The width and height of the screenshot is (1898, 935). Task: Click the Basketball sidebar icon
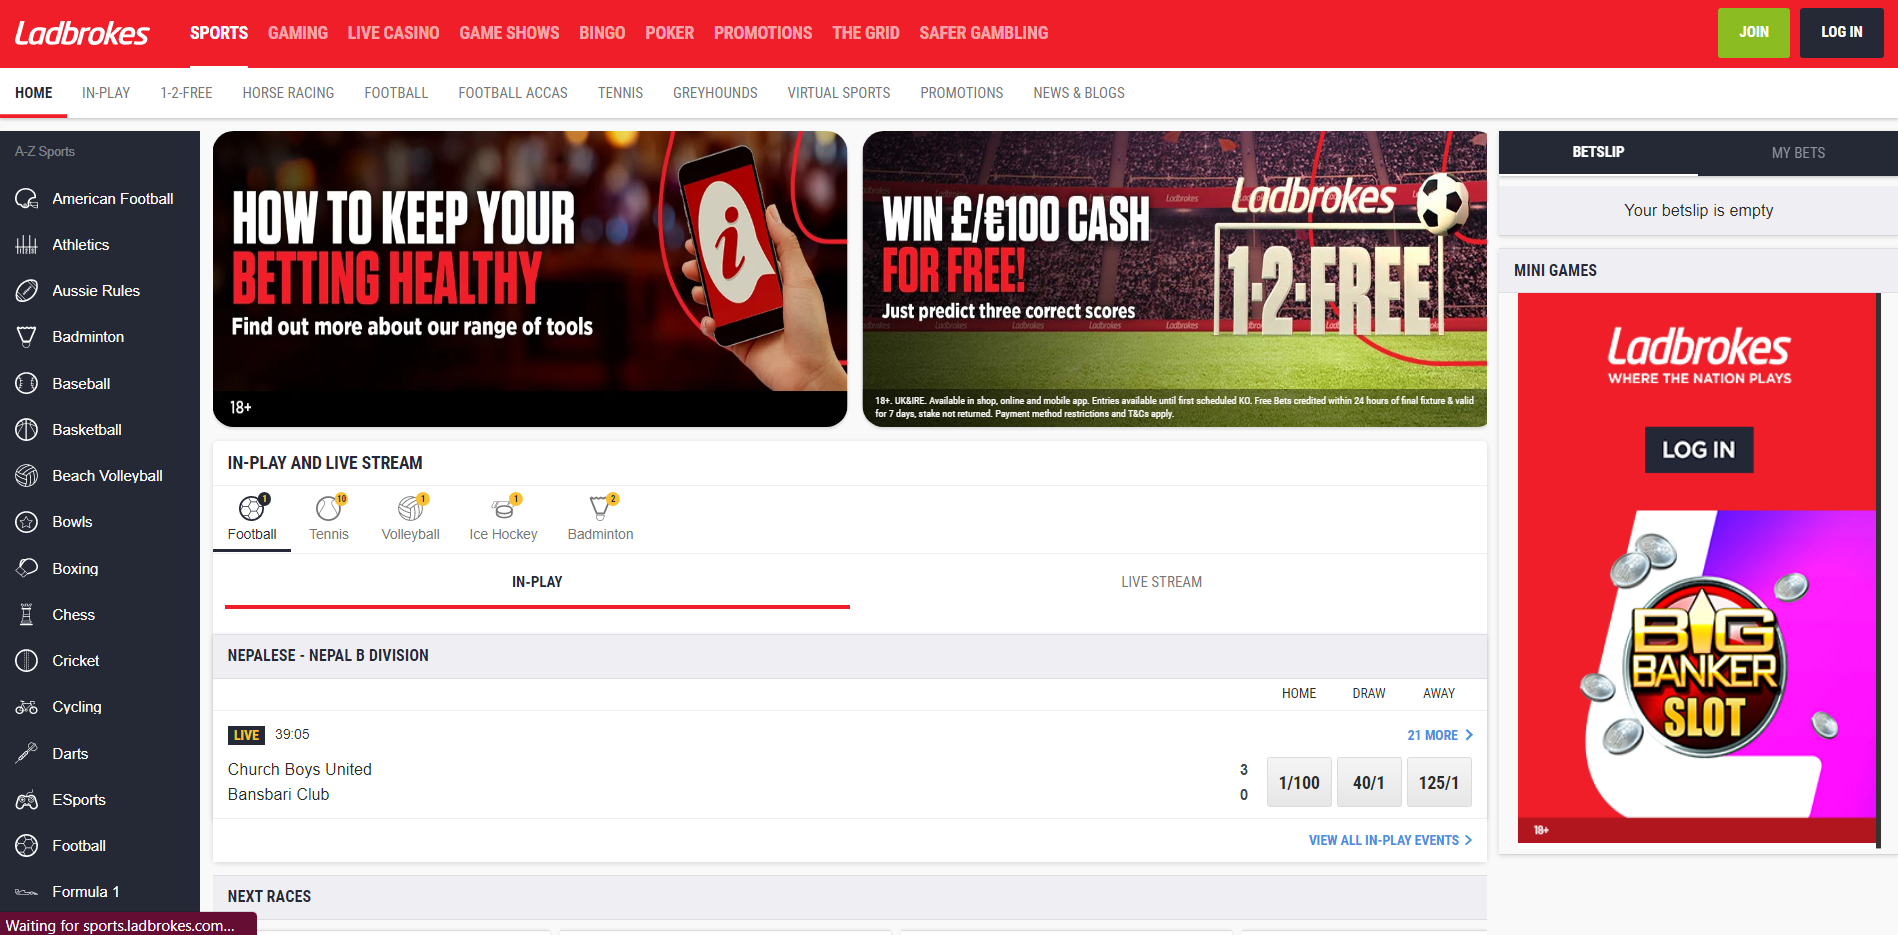click(x=27, y=430)
